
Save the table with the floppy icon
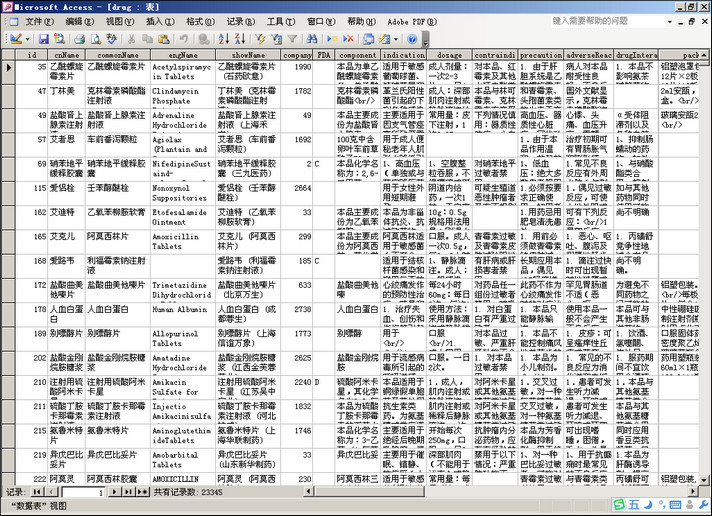[x=44, y=39]
